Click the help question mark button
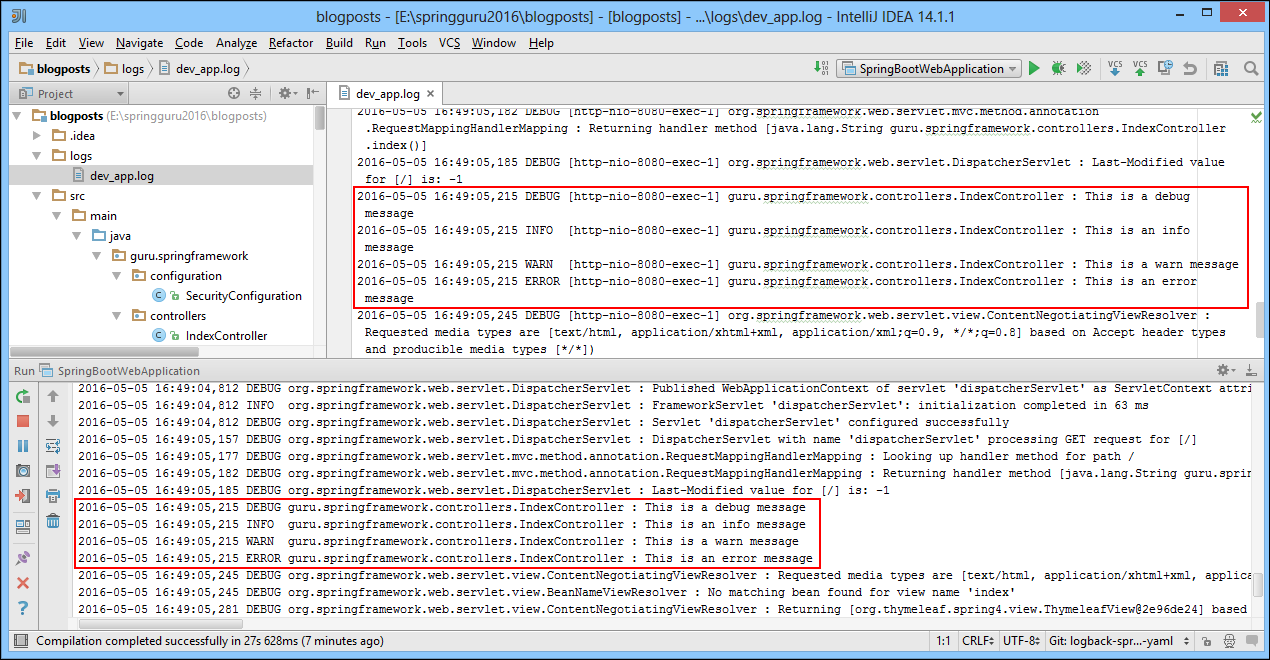Screen dimensions: 1270x660 pyautogui.click(x=22, y=605)
